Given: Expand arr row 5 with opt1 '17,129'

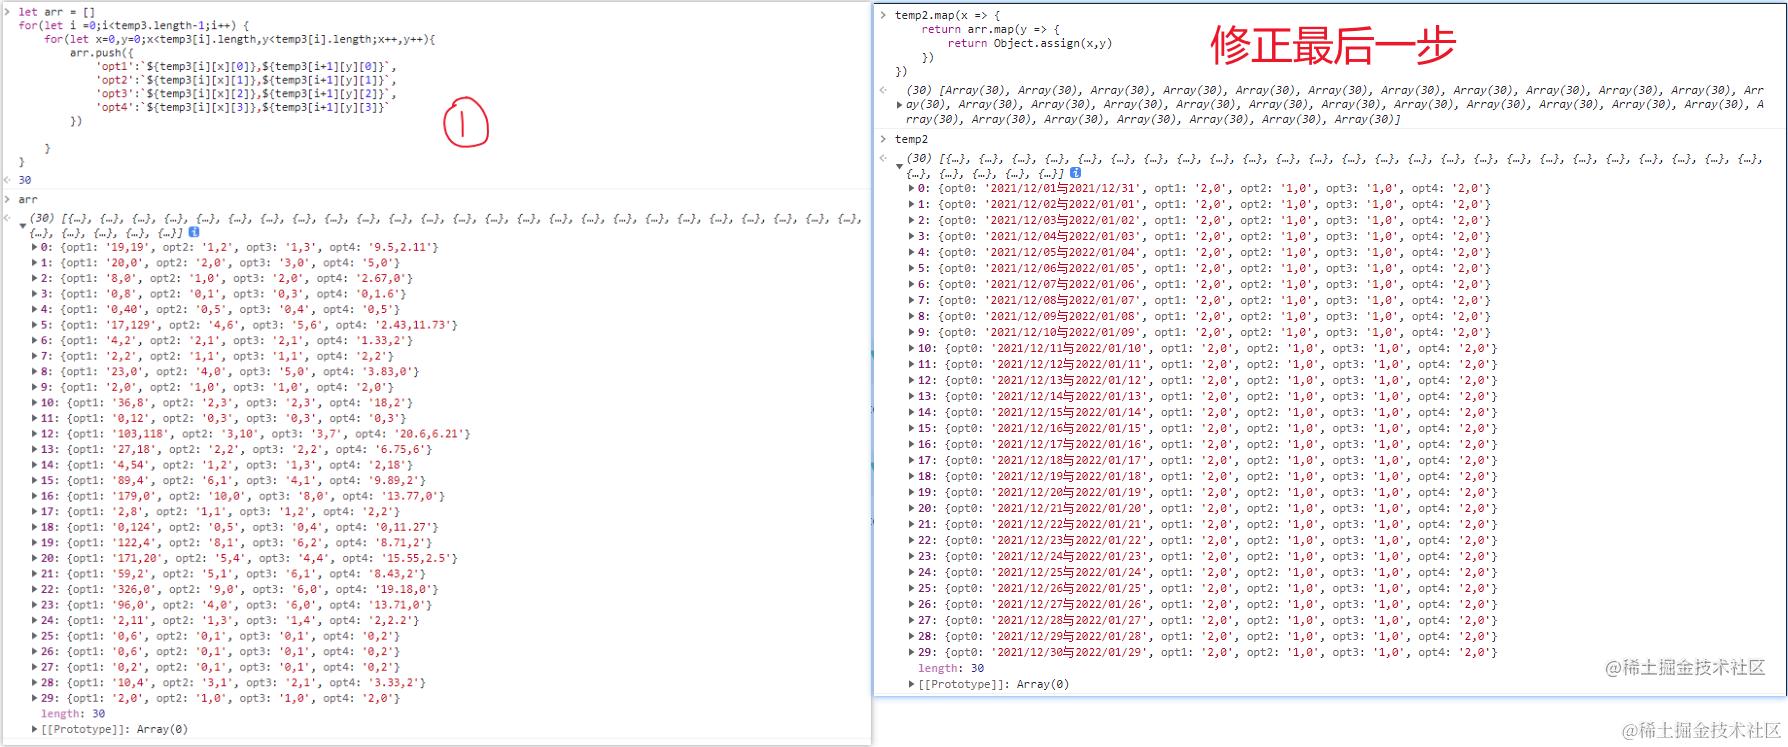Looking at the screenshot, I should pos(35,325).
